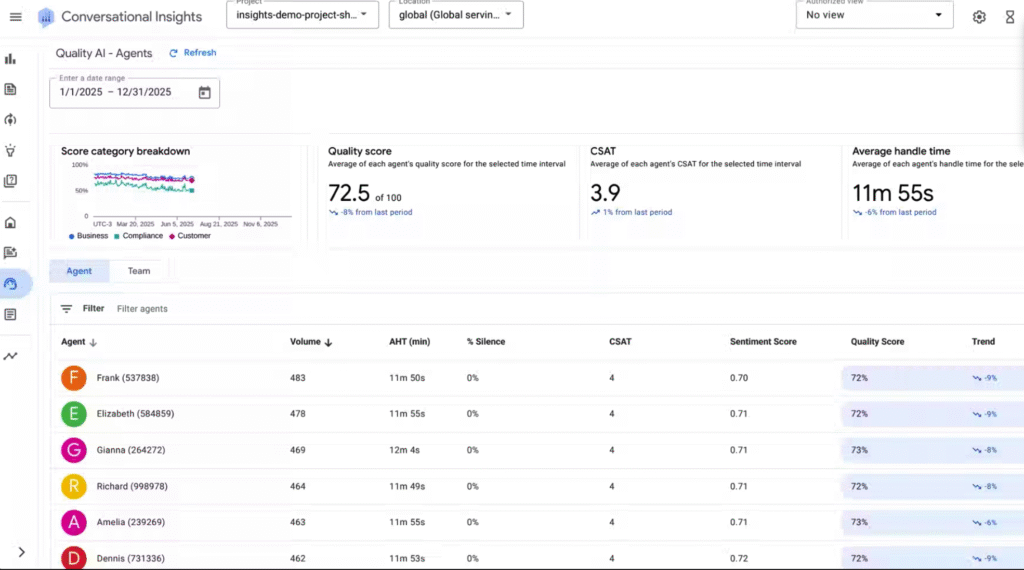This screenshot has height=570, width=1024.
Task: Open the circular arrow sidebar icon below the conversations icon
Action: (x=10, y=119)
